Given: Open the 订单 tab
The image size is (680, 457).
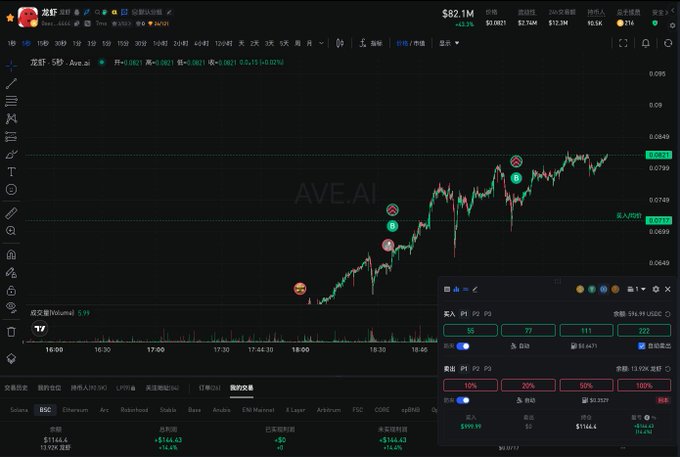Looking at the screenshot, I should 209,388.
